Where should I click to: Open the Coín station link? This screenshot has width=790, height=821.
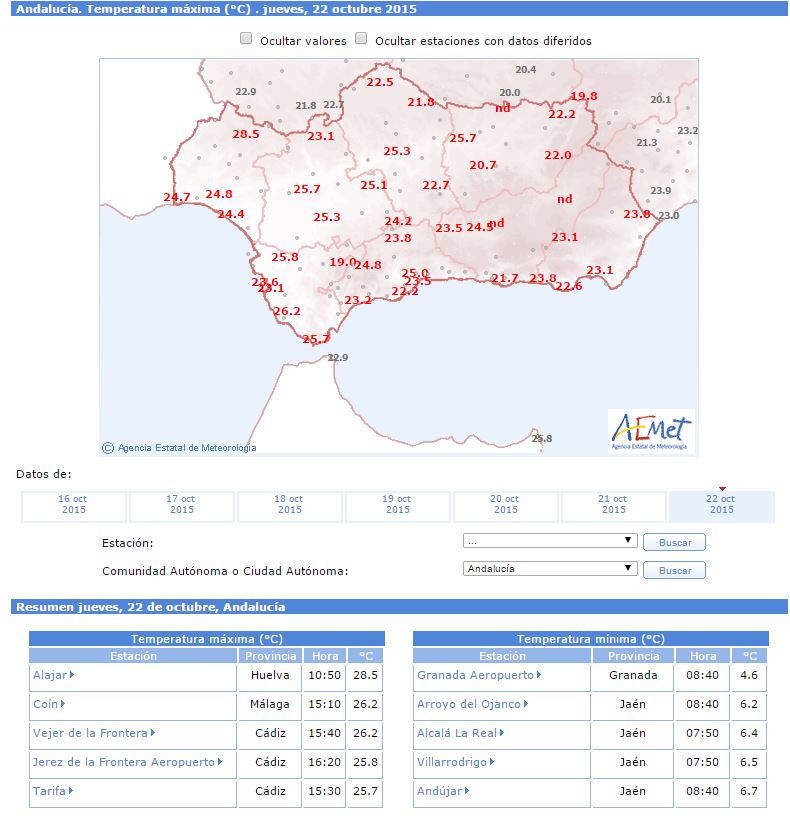click(46, 704)
